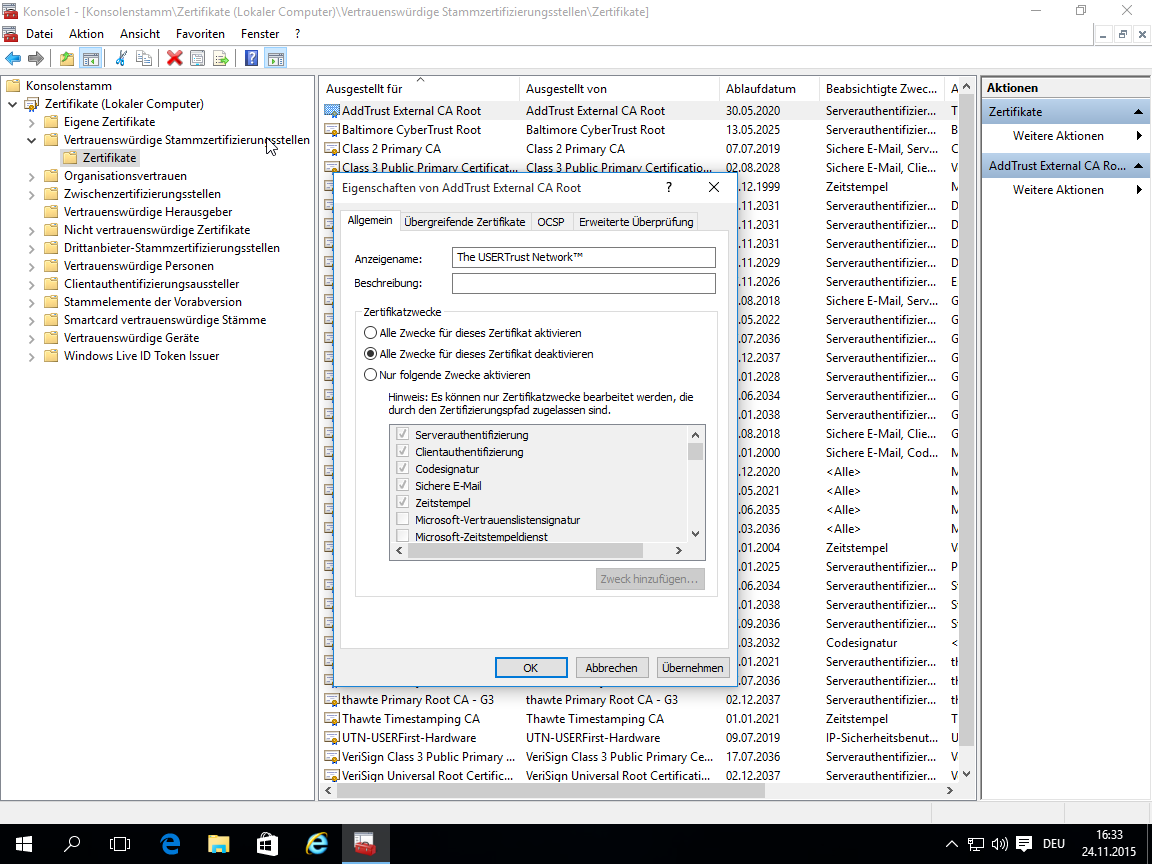
Task: Expand the Eigene Zertifikate node
Action: tap(32, 122)
